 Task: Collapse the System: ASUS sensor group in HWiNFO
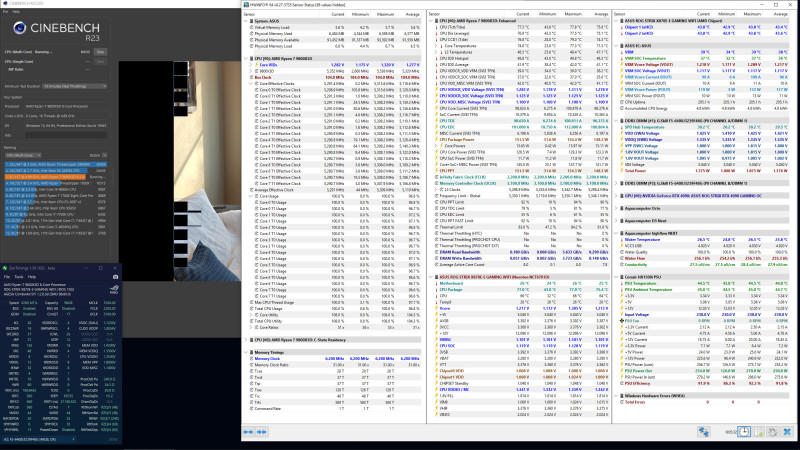246,21
